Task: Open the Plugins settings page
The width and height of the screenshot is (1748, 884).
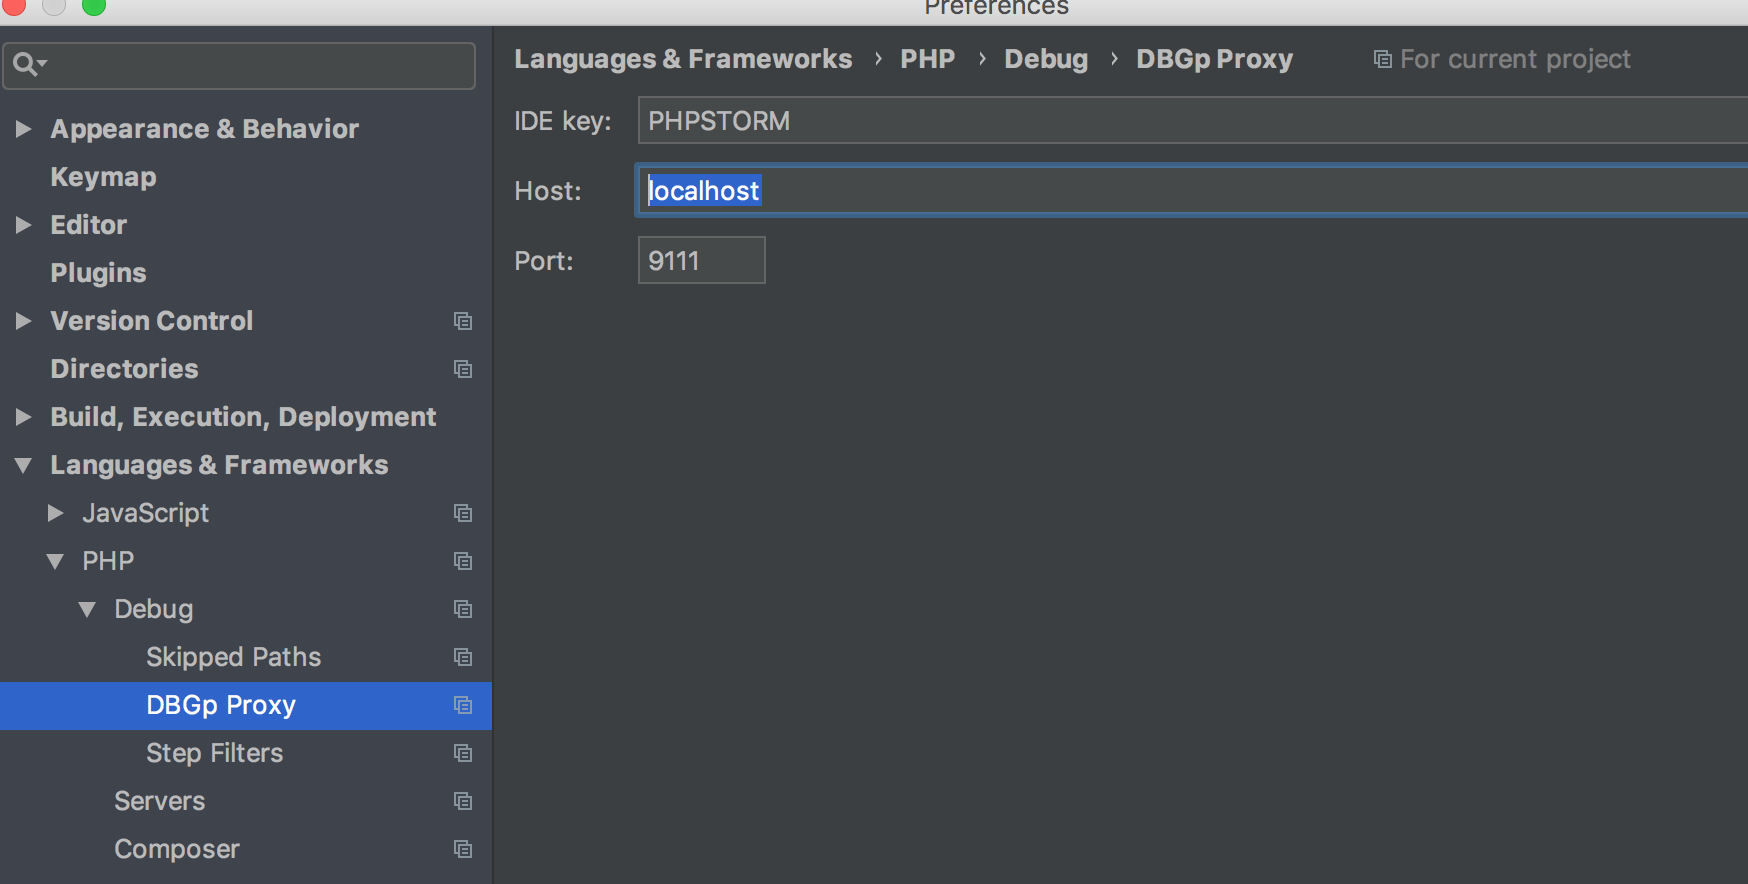Action: point(98,273)
